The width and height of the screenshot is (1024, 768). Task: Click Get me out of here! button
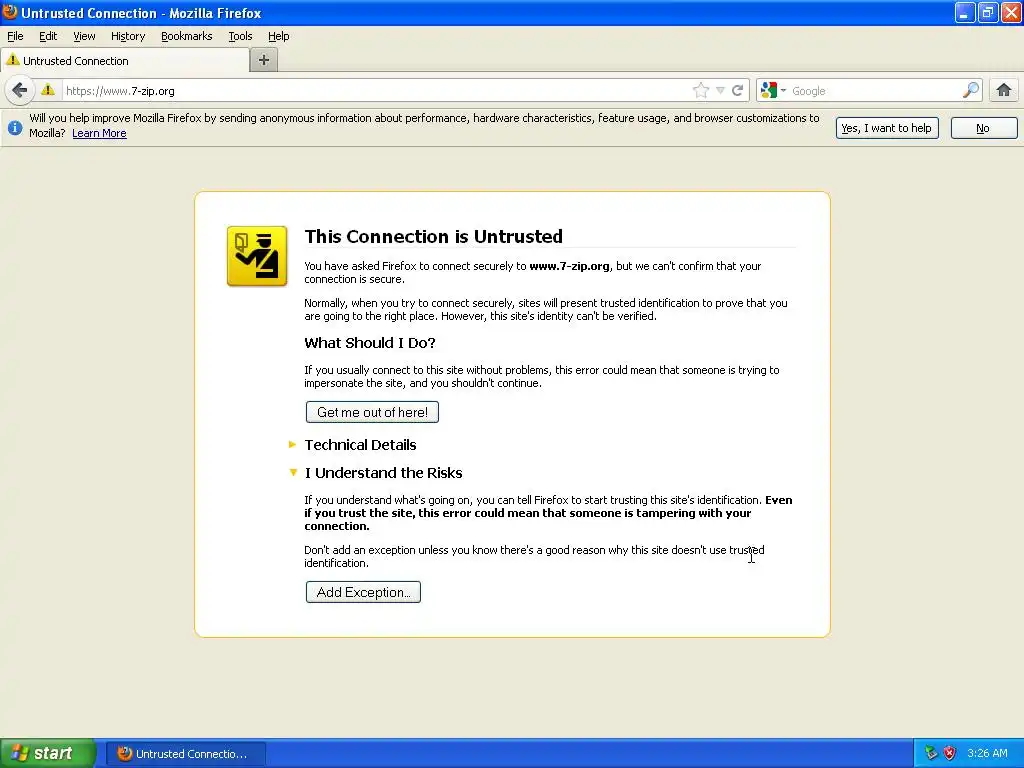click(372, 412)
